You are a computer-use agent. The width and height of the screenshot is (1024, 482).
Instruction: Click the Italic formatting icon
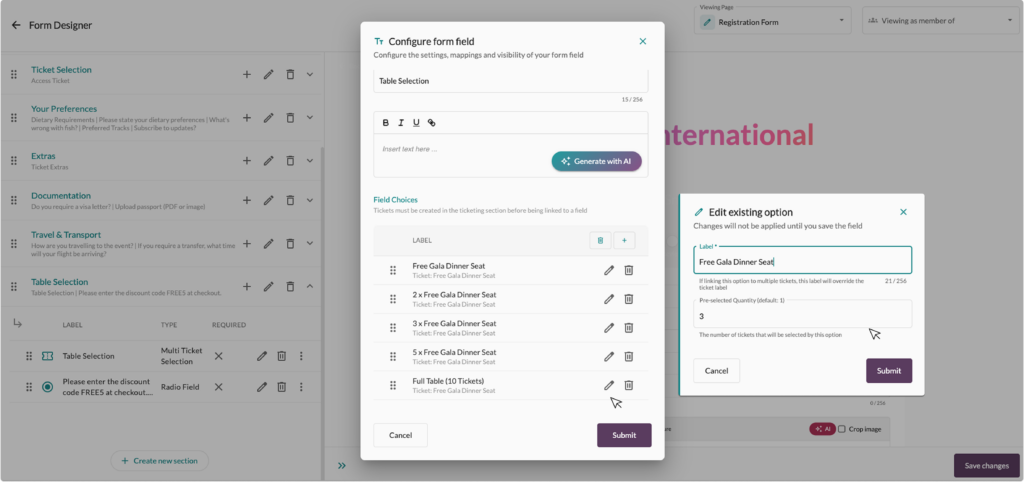coord(401,123)
